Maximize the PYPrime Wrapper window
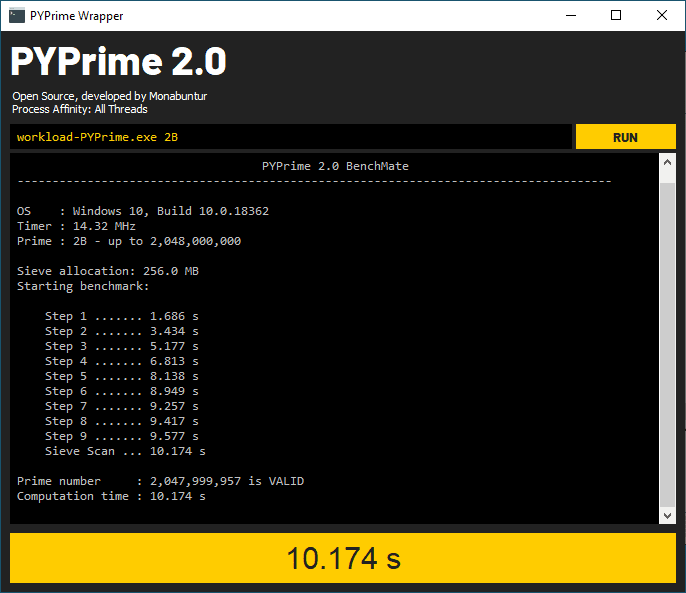686x593 pixels. [616, 16]
